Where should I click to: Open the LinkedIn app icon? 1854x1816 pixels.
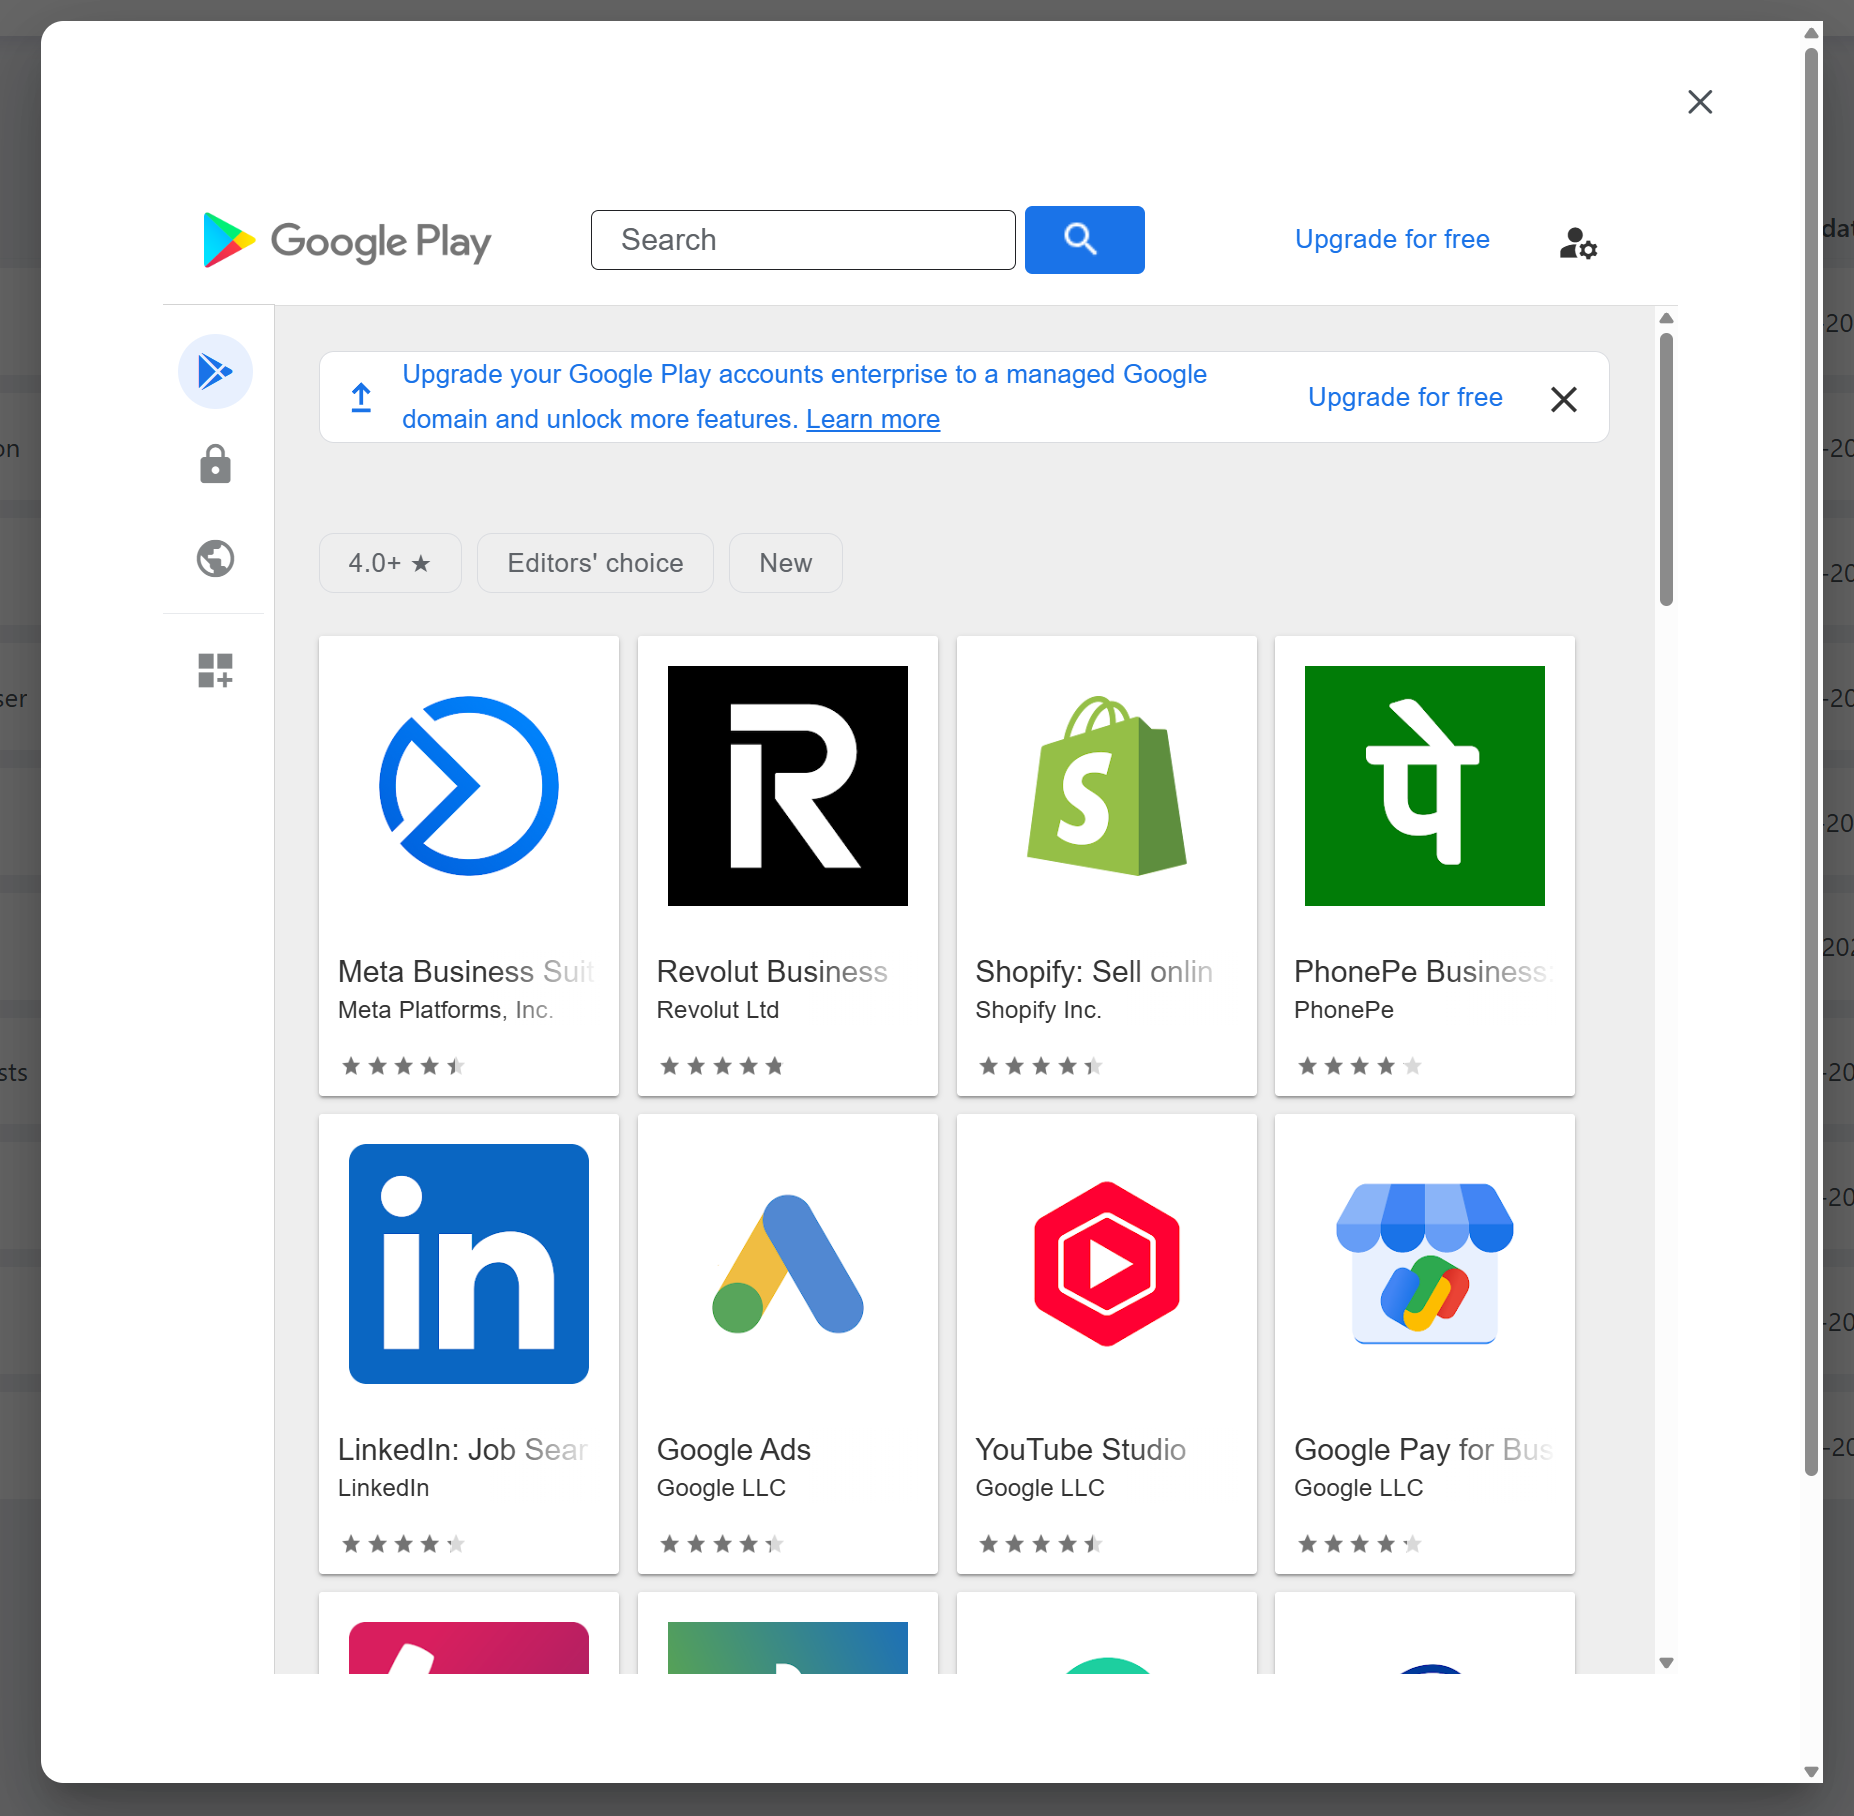[469, 1264]
